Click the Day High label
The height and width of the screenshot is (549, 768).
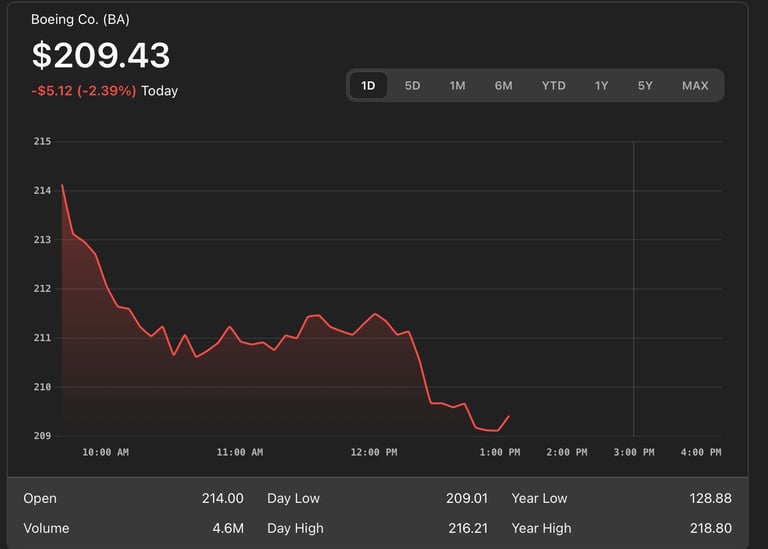click(x=295, y=528)
